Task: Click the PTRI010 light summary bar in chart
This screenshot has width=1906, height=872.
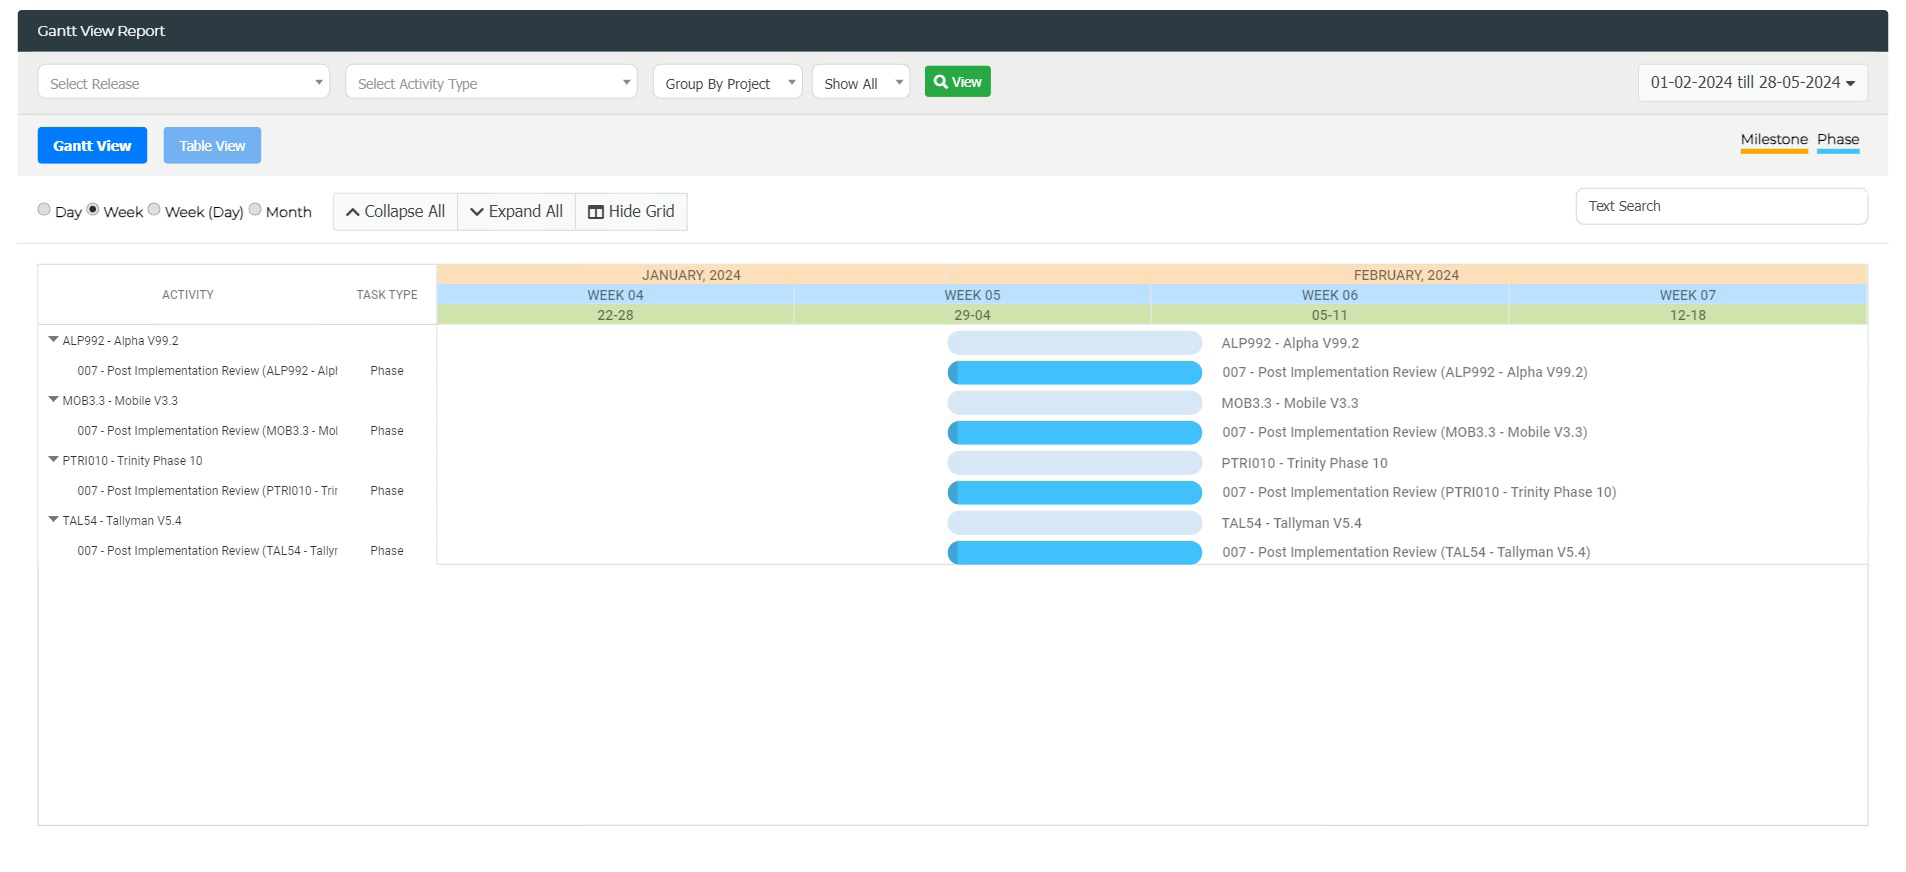Action: [x=1074, y=463]
